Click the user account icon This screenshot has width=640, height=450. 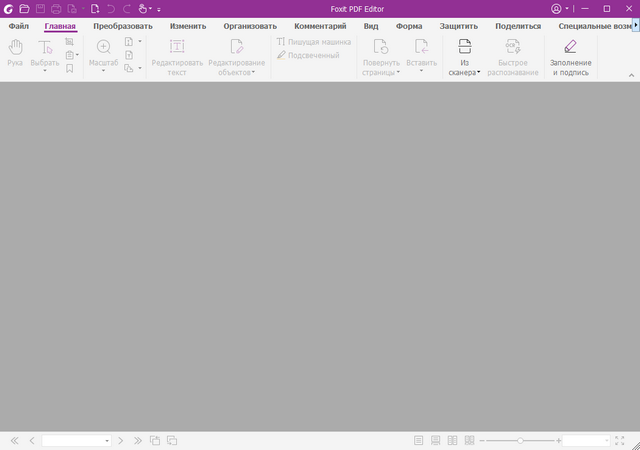coord(556,8)
